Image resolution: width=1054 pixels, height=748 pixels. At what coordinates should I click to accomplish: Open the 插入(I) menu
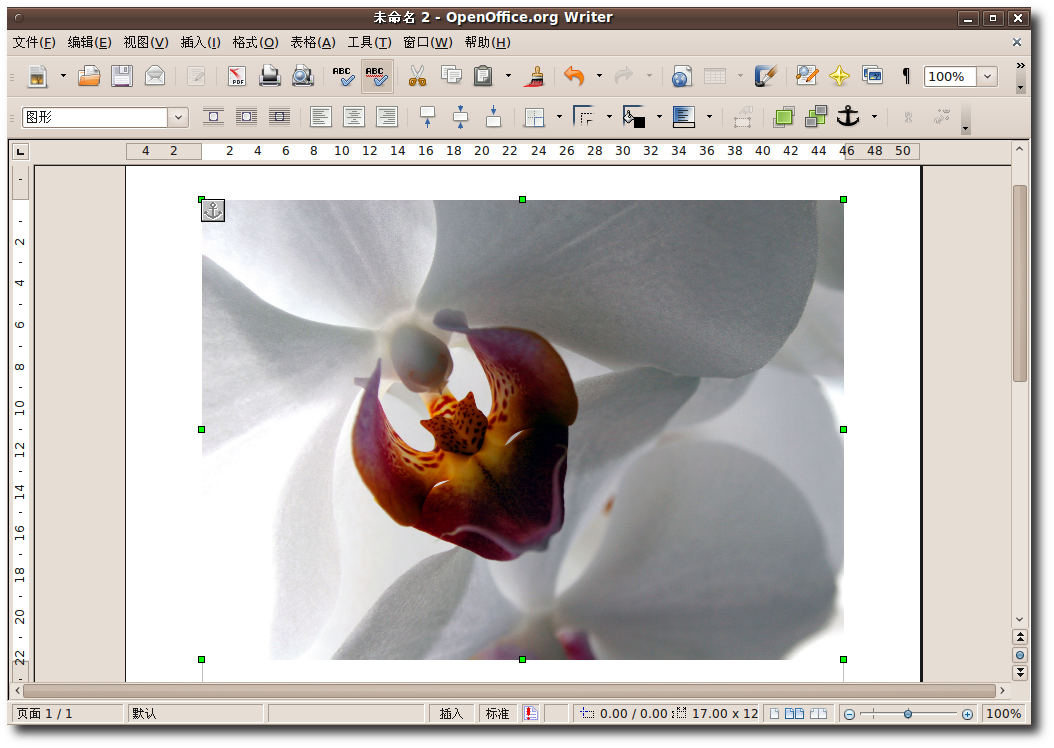click(200, 42)
